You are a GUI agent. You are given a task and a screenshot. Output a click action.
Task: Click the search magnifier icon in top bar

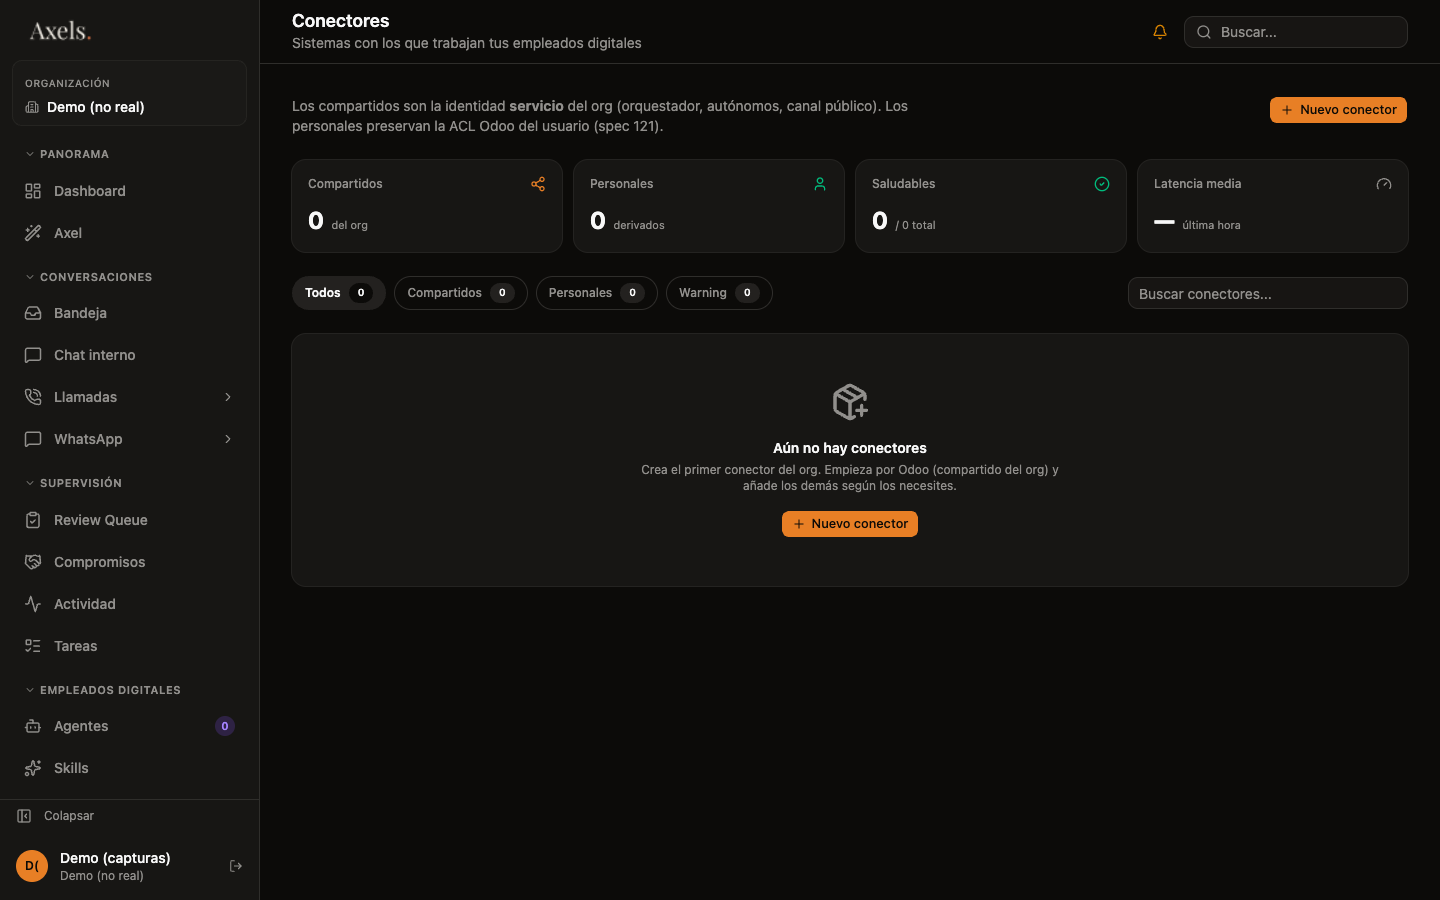tap(1204, 32)
